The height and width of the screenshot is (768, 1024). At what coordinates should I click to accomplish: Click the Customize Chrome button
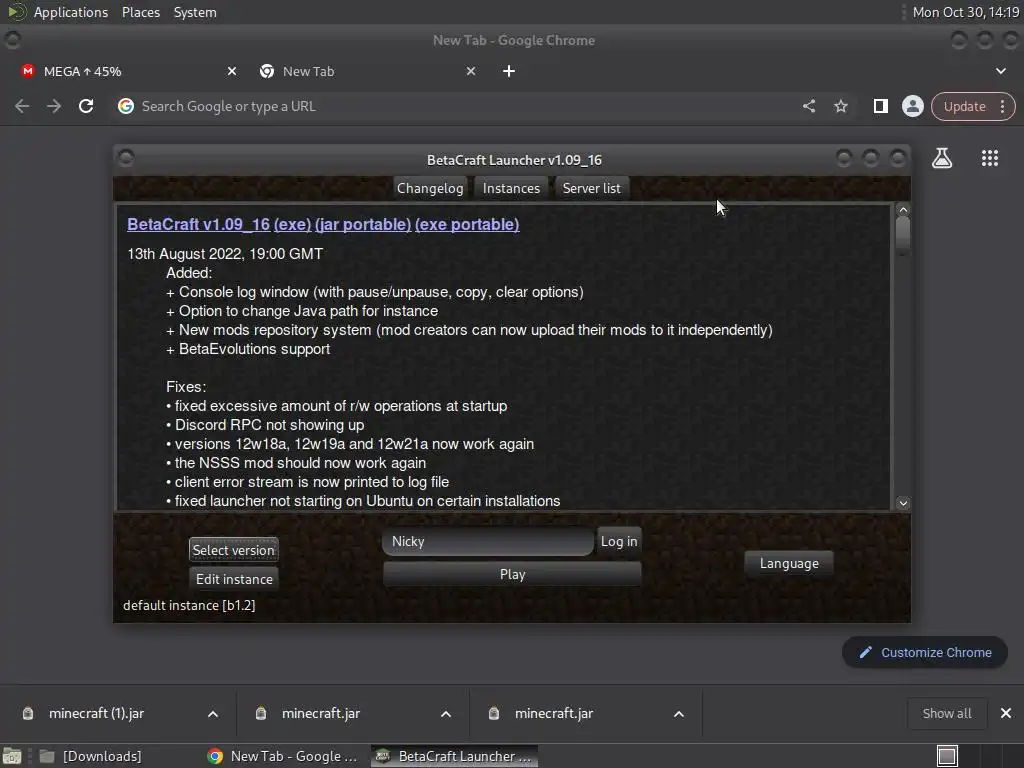point(925,652)
